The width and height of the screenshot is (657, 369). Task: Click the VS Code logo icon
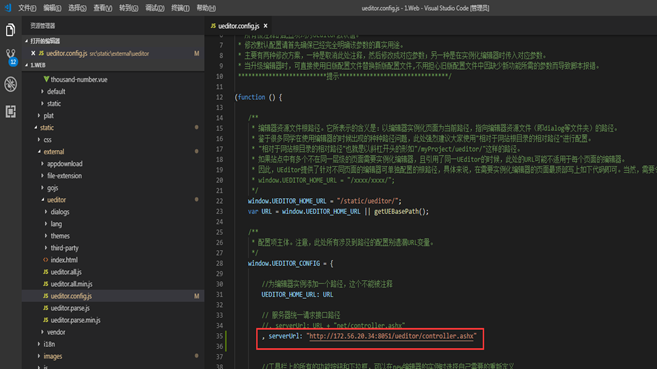click(8, 8)
